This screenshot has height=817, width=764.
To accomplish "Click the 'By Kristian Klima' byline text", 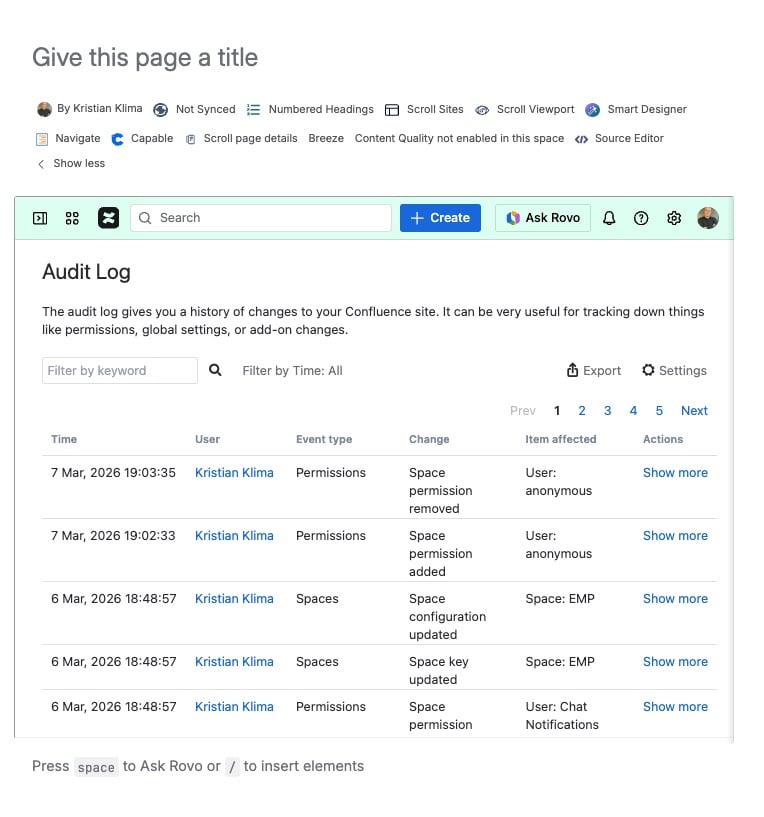I will [x=100, y=109].
